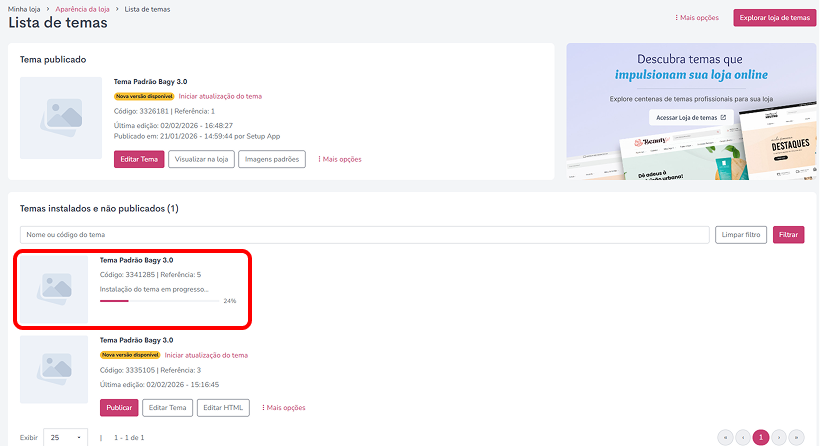
Task: Go to next page arrow in pagination
Action: coord(779,438)
